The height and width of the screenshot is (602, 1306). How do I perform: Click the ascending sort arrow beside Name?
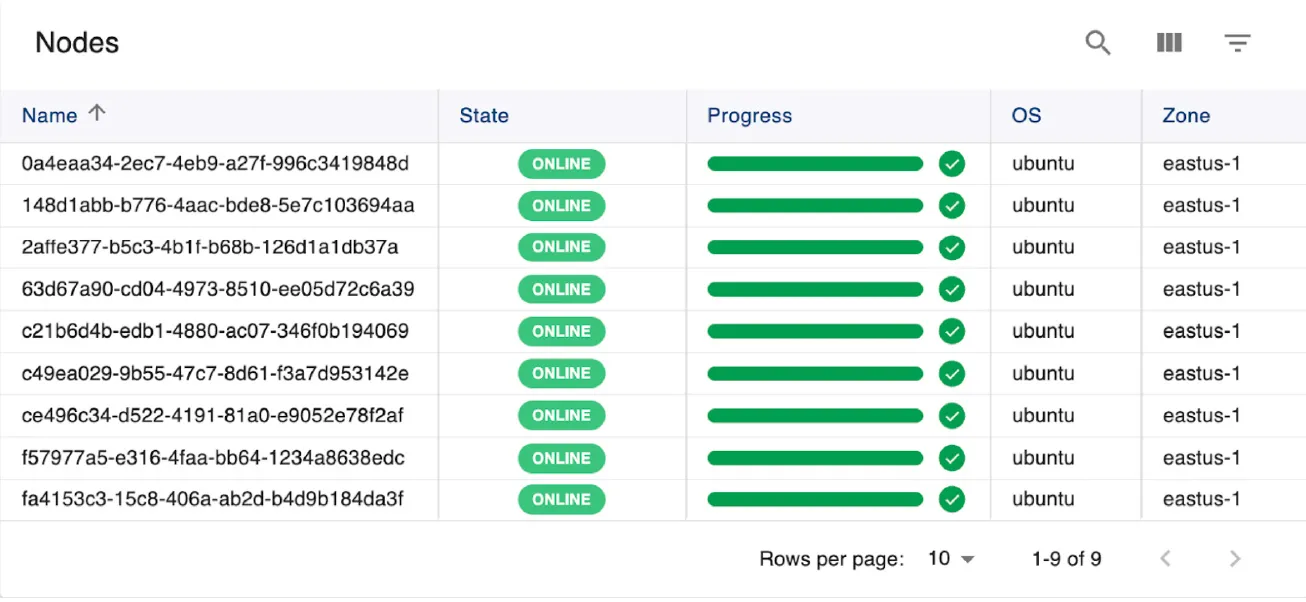click(x=97, y=114)
